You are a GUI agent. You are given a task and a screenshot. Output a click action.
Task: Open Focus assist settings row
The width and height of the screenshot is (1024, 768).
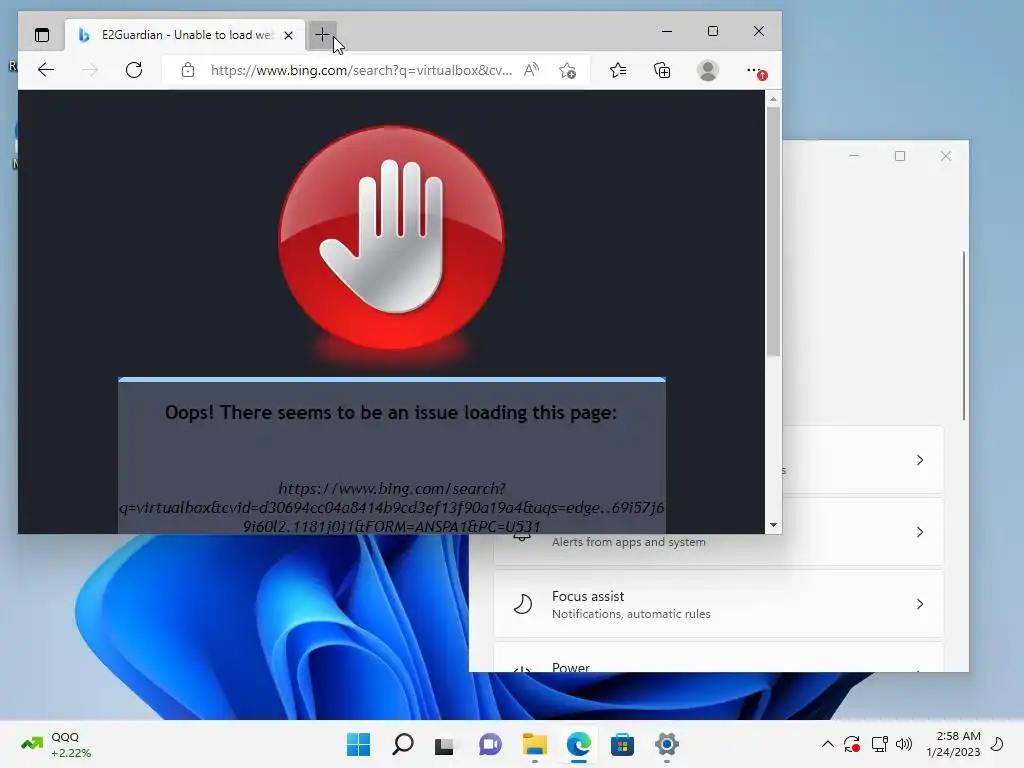coord(718,604)
